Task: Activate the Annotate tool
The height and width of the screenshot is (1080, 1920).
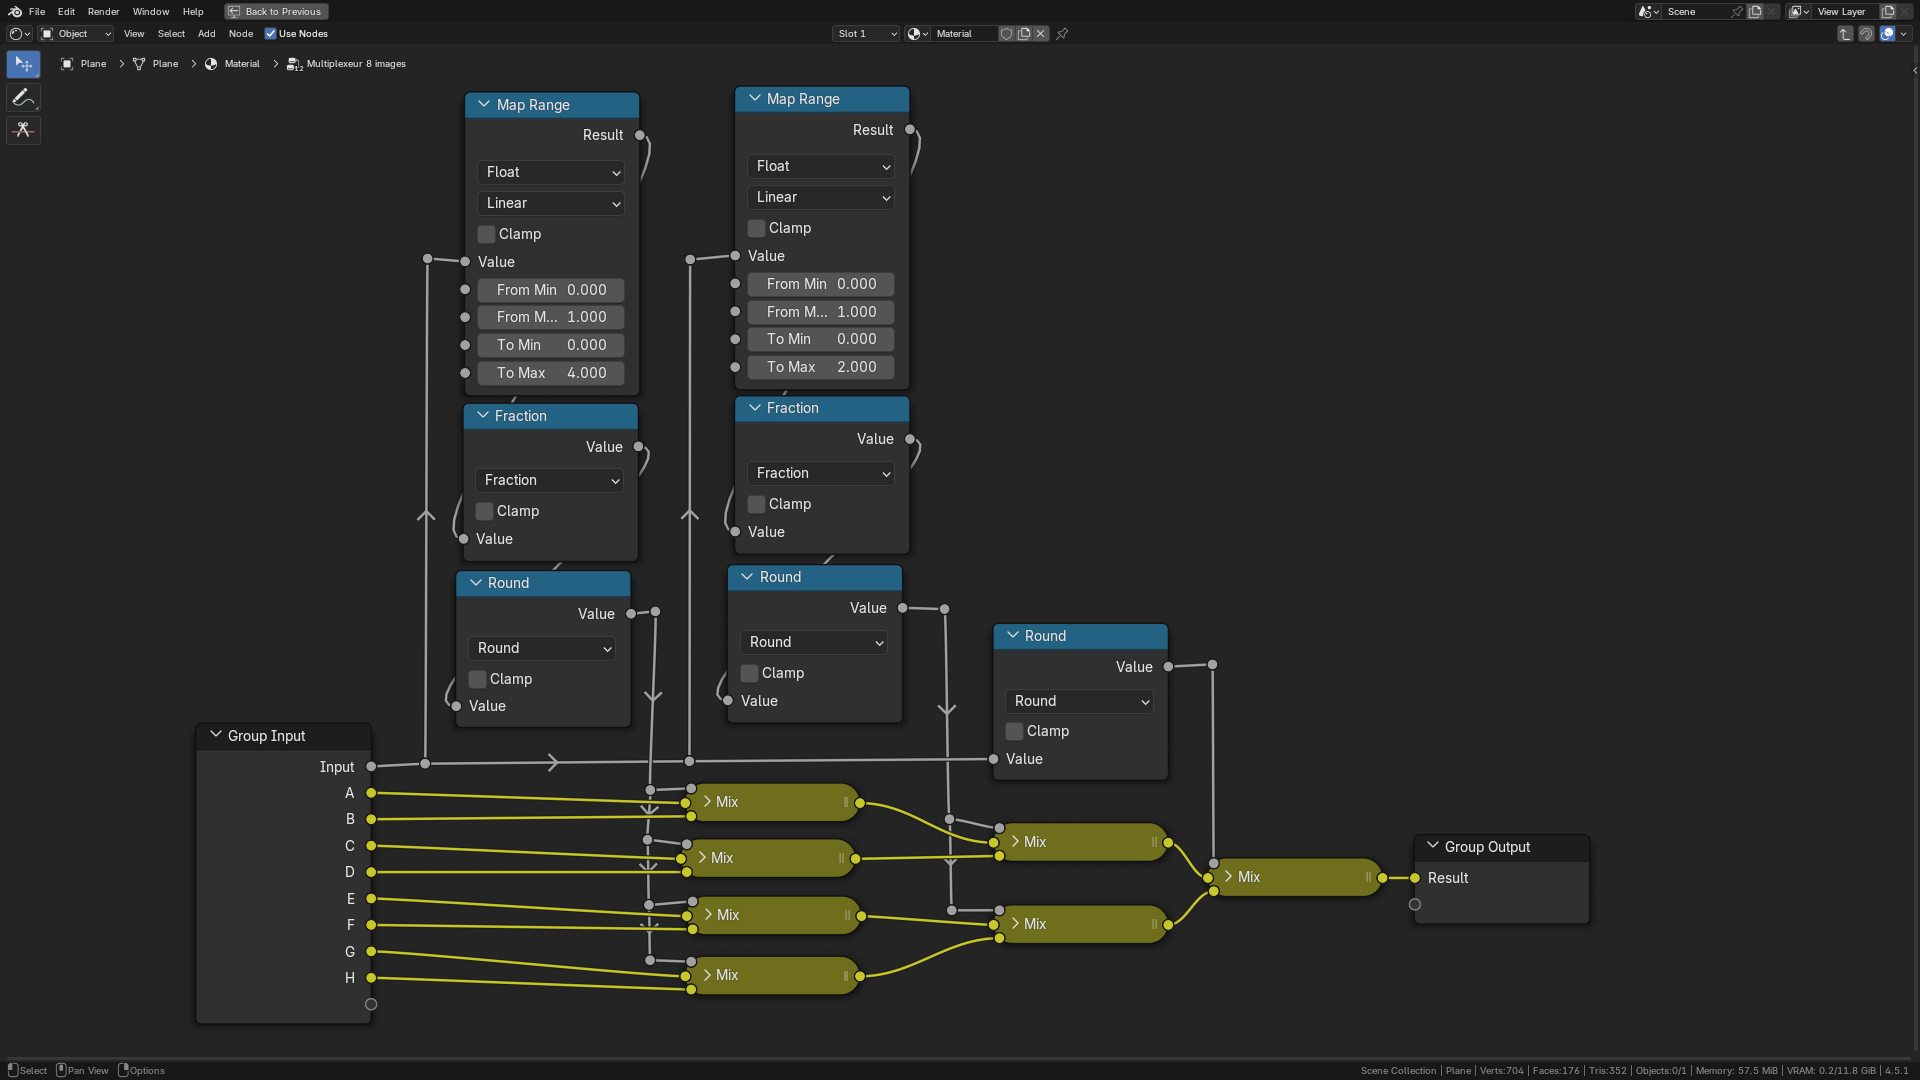Action: [23, 97]
